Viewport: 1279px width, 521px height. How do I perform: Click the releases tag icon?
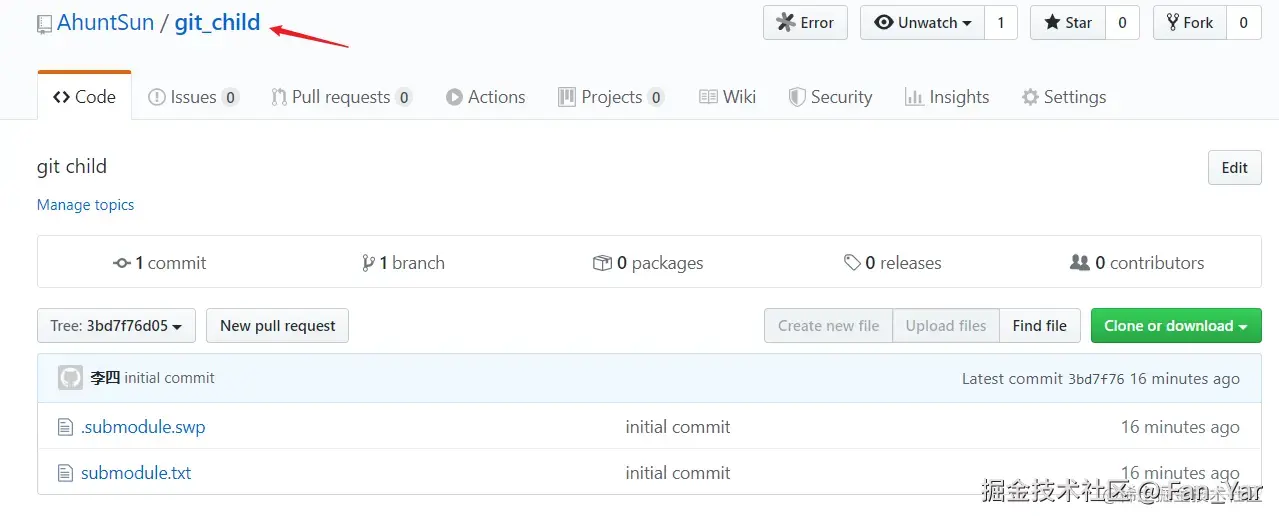click(x=852, y=263)
